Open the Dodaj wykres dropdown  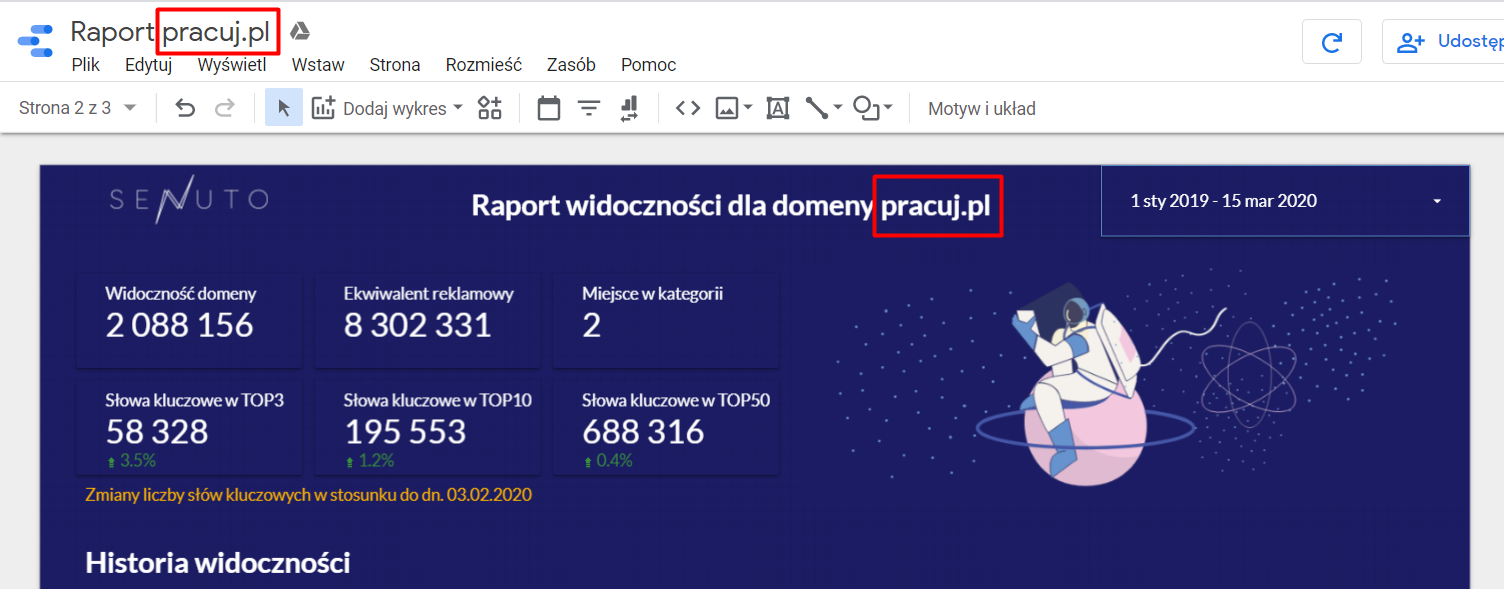click(388, 108)
